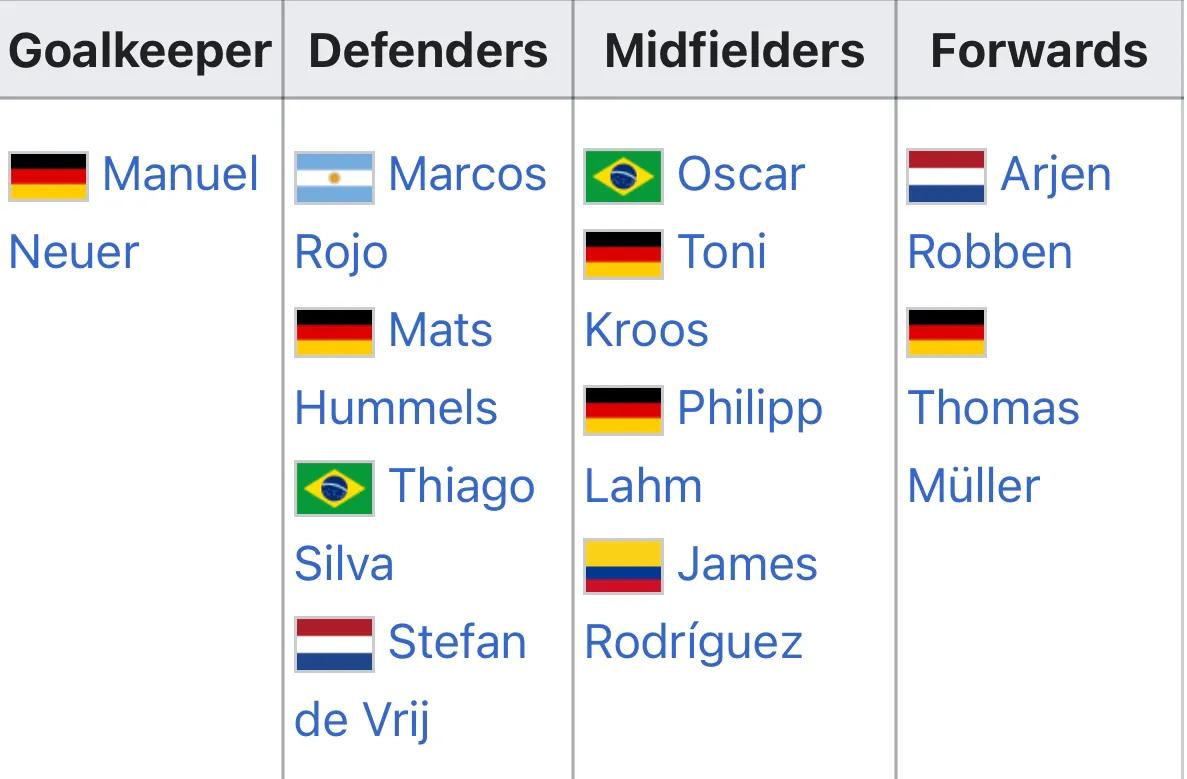The image size is (1187, 779).
Task: Open the Toni Kroos link
Action: click(x=722, y=252)
